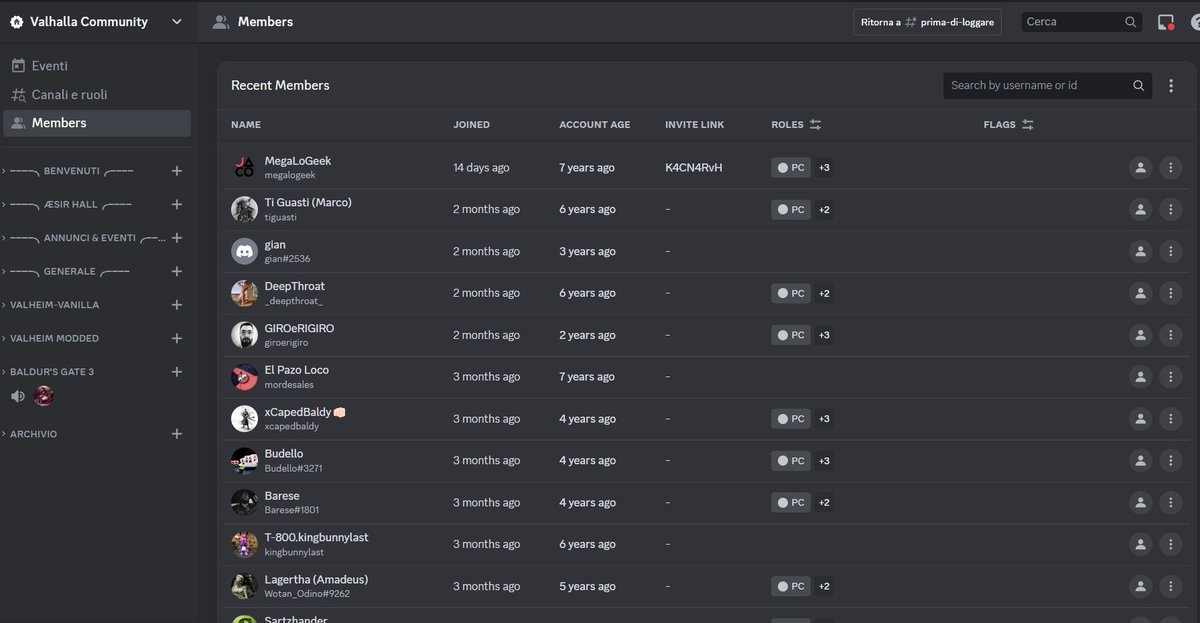Screen dimensions: 1200x623
Task: Click your user avatar in the top-right corner
Action: point(1193,20)
